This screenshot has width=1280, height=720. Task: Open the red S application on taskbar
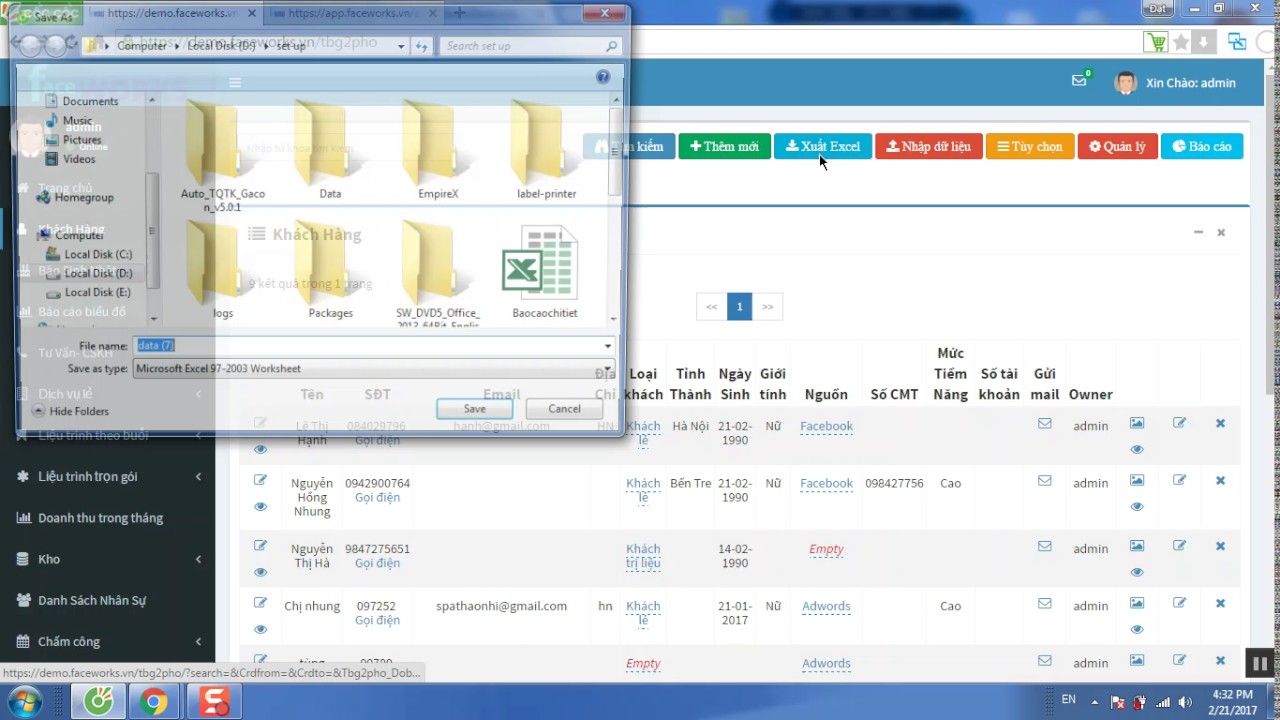[x=214, y=701]
